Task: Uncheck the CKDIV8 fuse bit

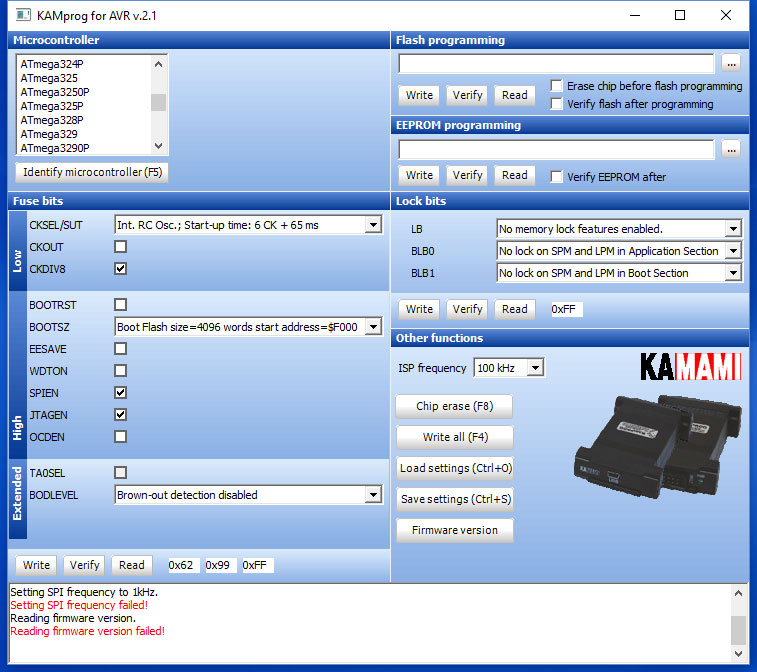Action: click(121, 268)
